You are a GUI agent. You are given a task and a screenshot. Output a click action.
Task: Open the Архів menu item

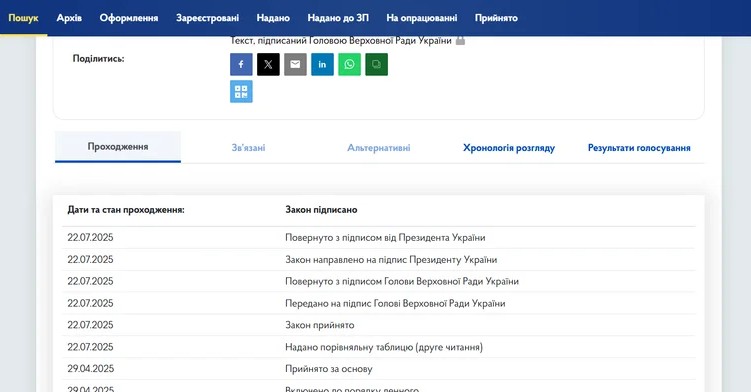[x=69, y=18]
